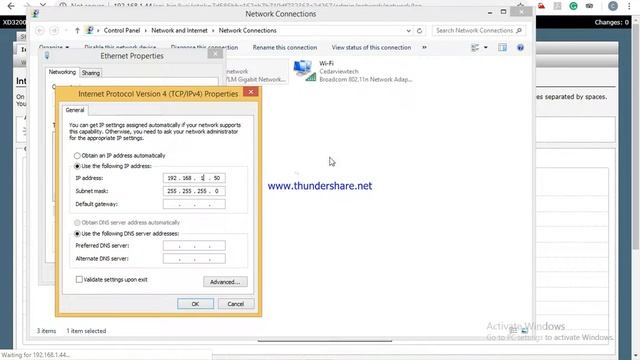Image resolution: width=640 pixels, height=360 pixels.
Task: Click the control panel breadcrumb folder icon
Action: pos(90,30)
